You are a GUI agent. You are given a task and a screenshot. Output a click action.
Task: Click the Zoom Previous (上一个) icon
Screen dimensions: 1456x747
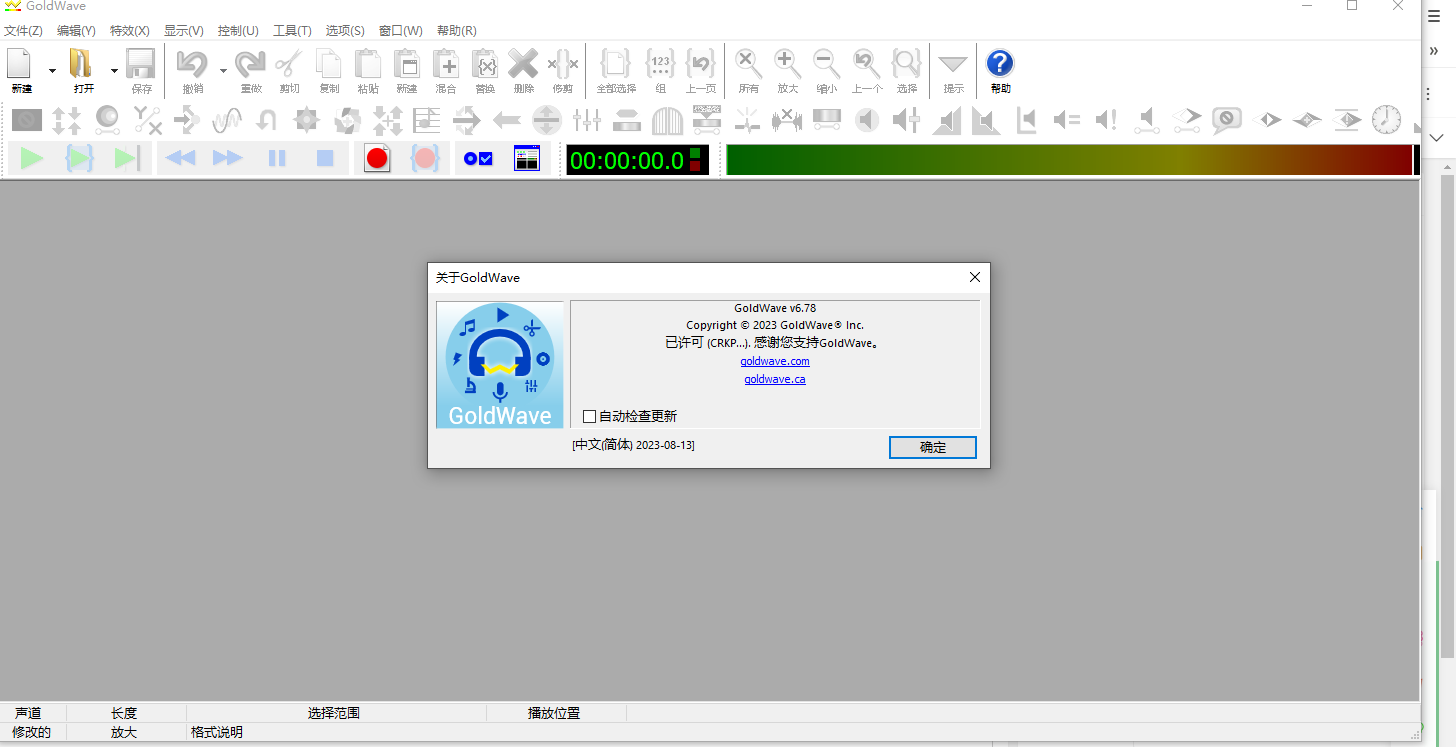click(866, 64)
